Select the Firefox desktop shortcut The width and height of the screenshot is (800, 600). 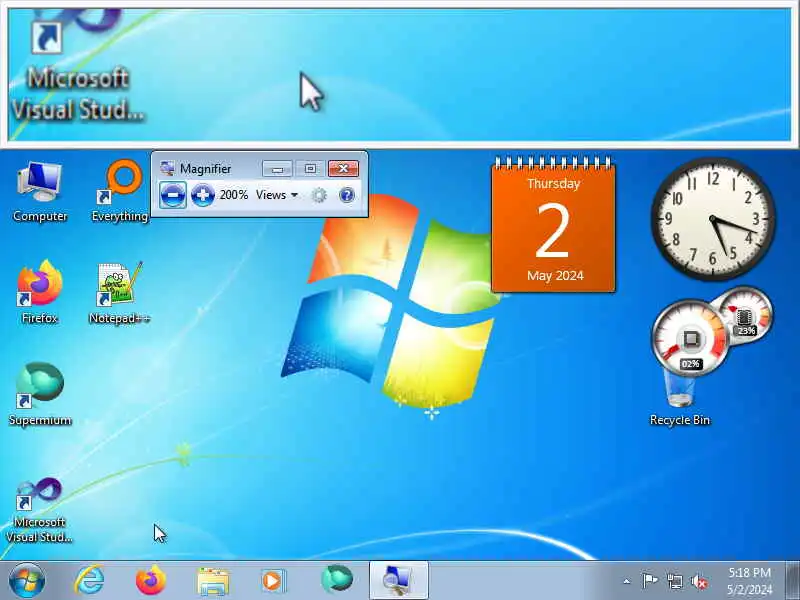point(40,292)
